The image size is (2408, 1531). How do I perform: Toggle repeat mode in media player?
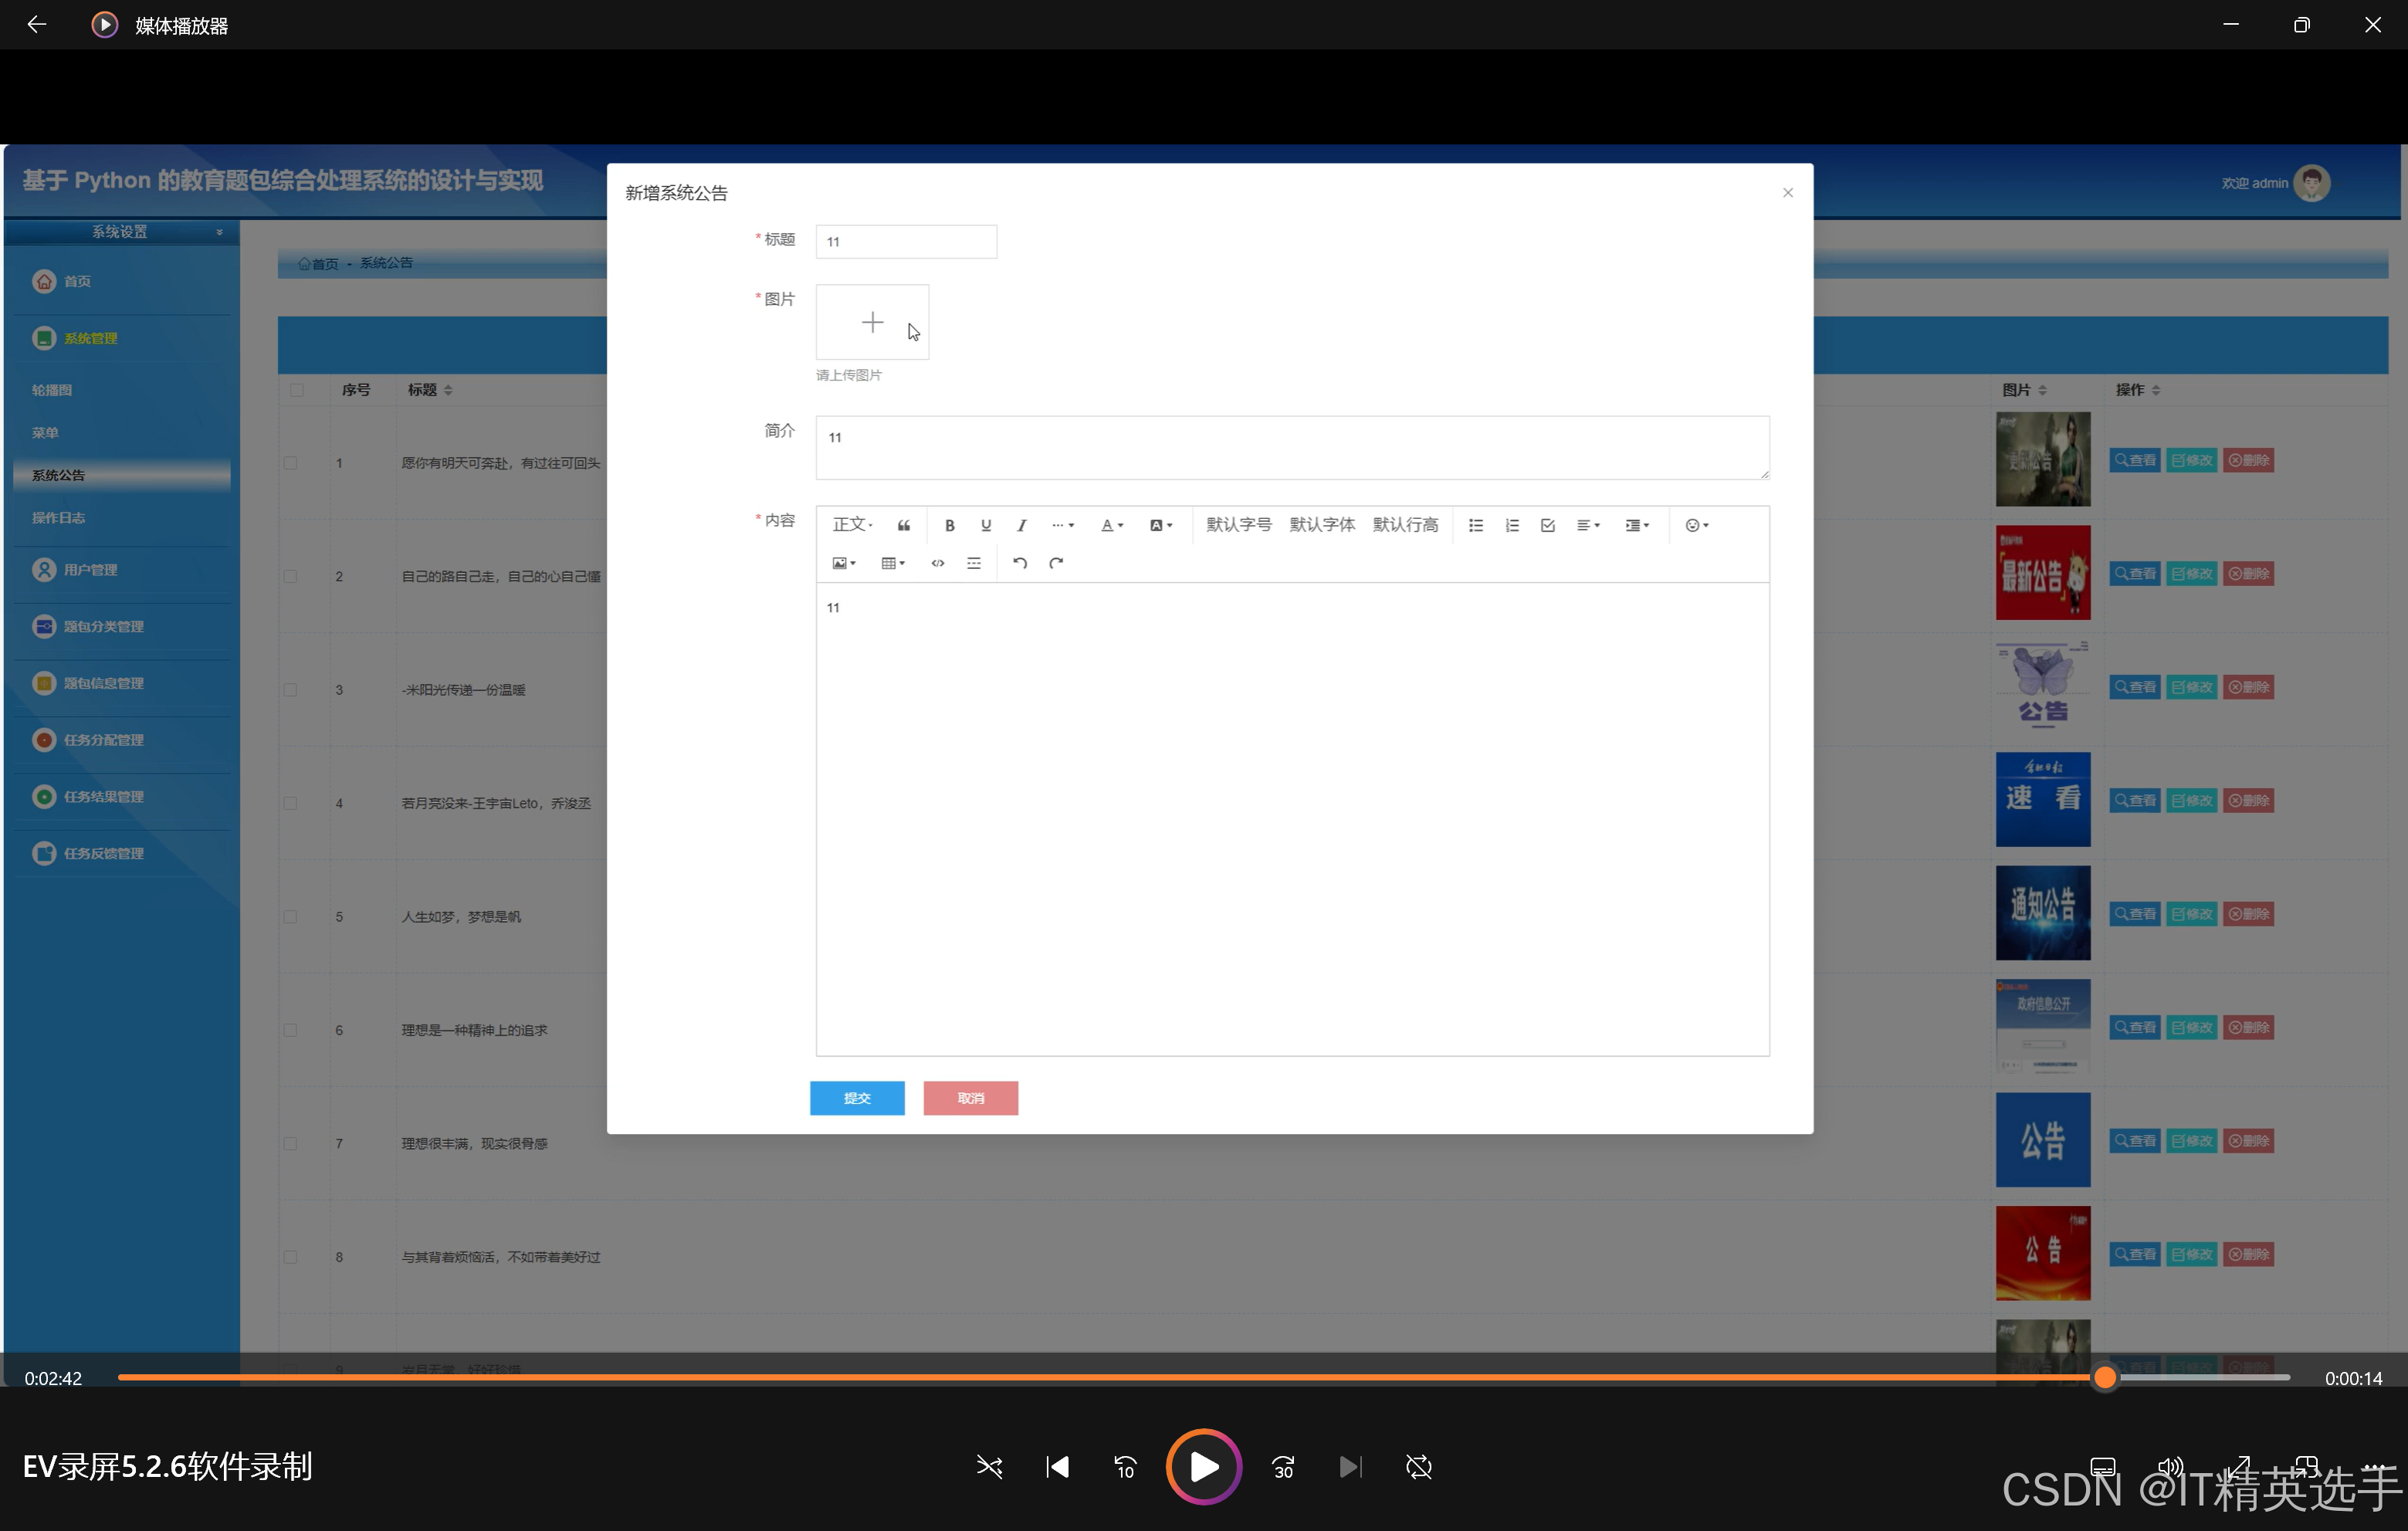tap(1419, 1467)
